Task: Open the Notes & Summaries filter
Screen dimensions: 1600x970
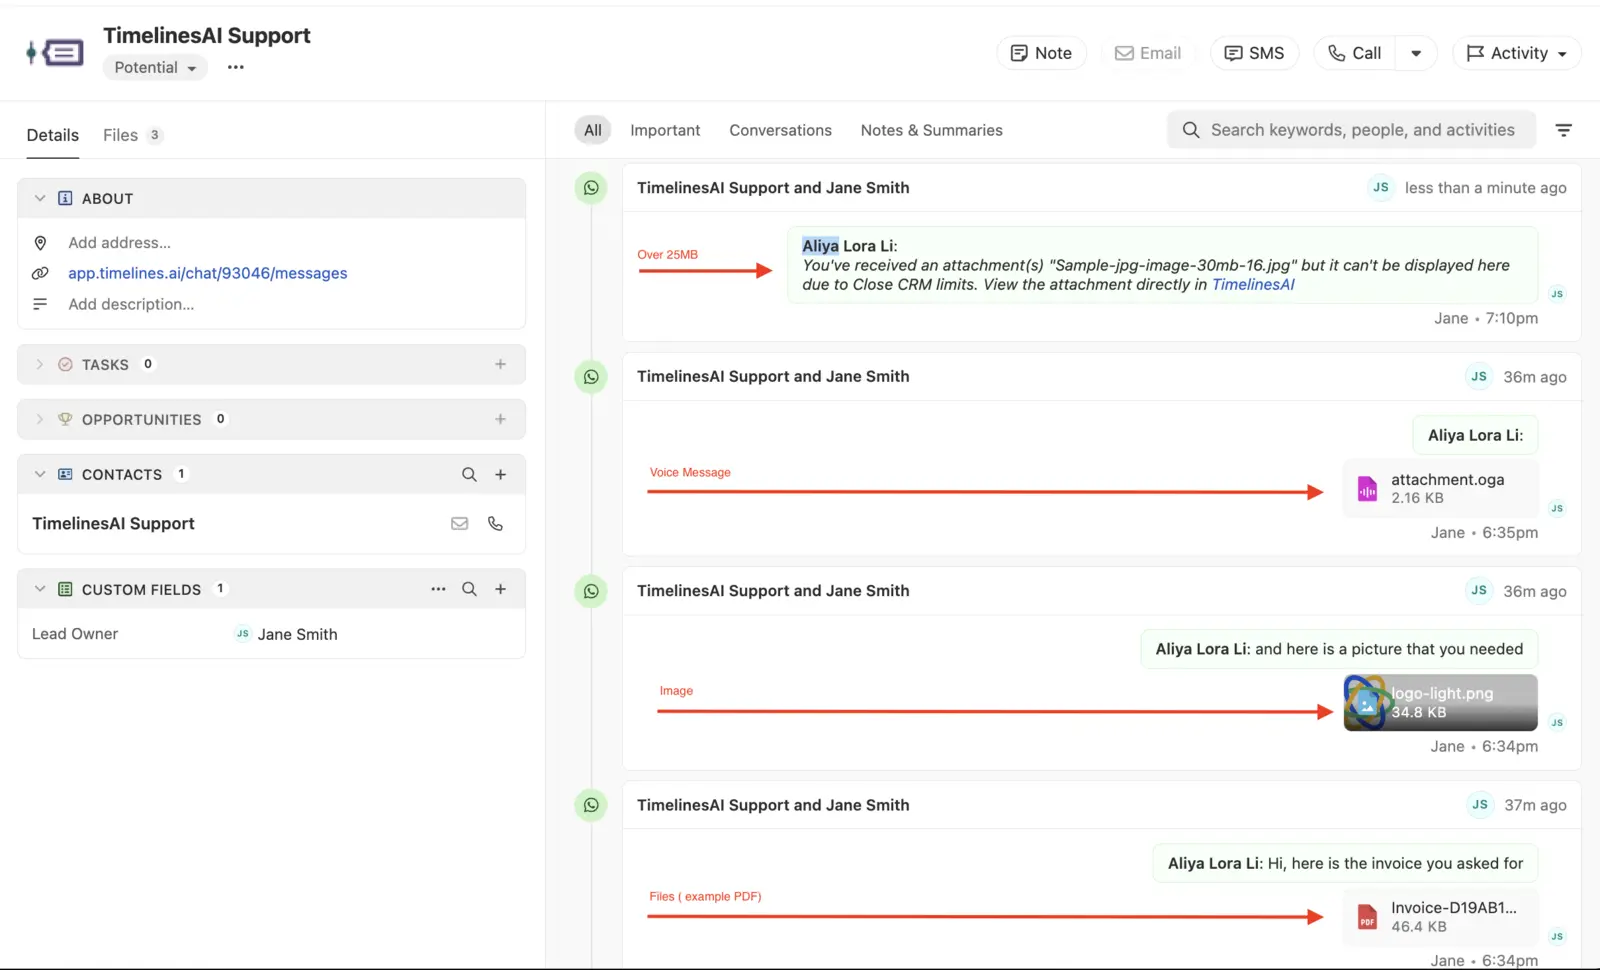Action: [931, 130]
